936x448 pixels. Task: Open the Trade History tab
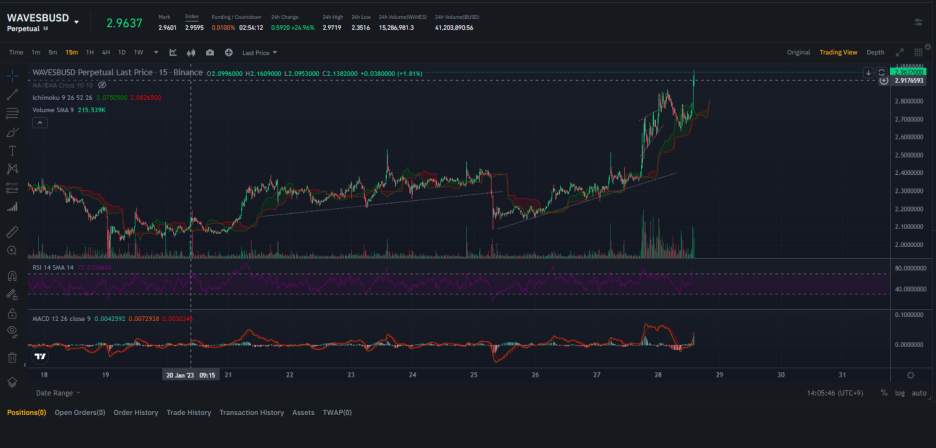tap(189, 413)
